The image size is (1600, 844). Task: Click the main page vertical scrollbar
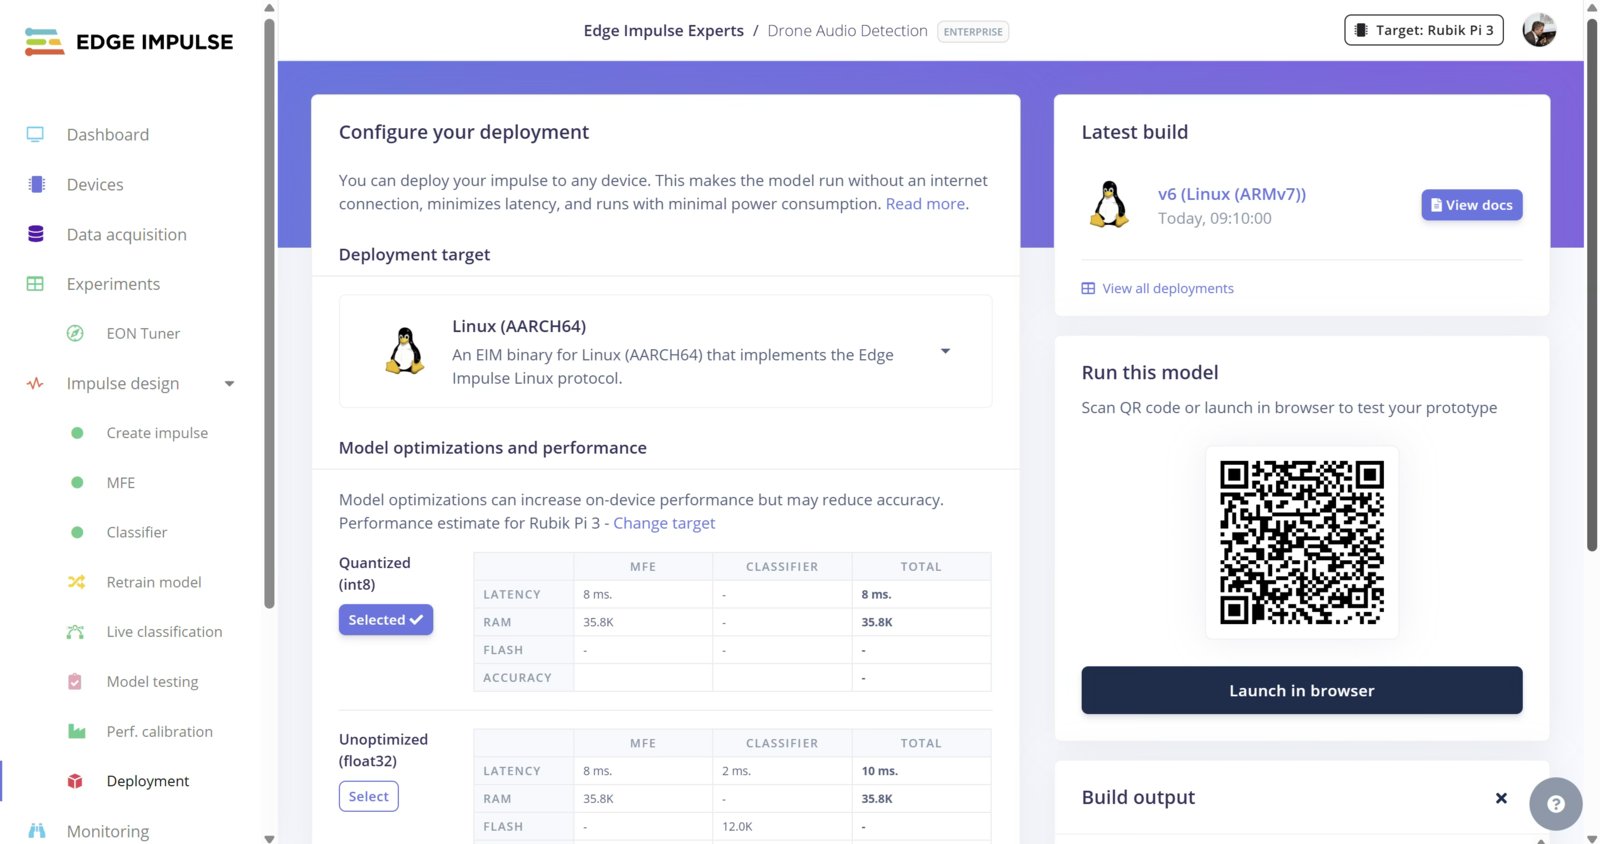point(1592,284)
